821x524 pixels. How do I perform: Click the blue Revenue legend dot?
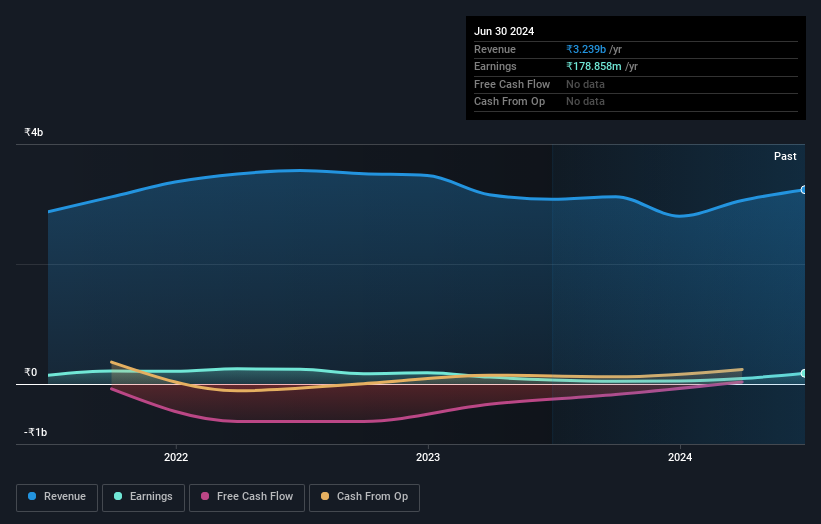pyautogui.click(x=32, y=496)
